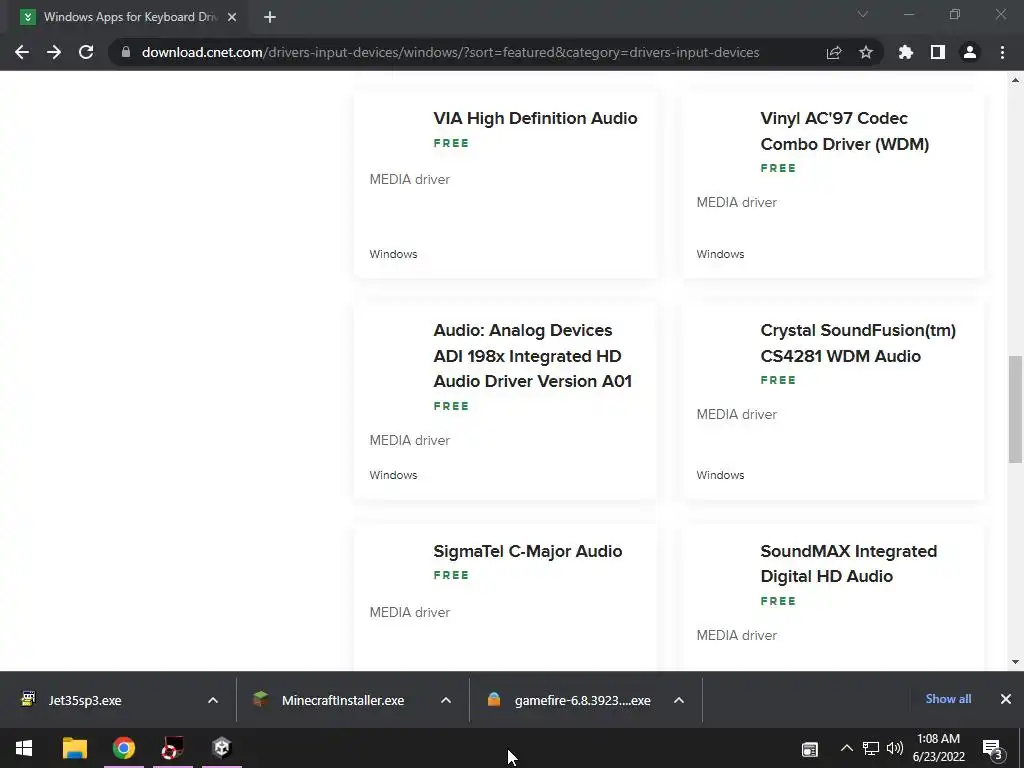Open the news widget tray icon

click(810, 748)
